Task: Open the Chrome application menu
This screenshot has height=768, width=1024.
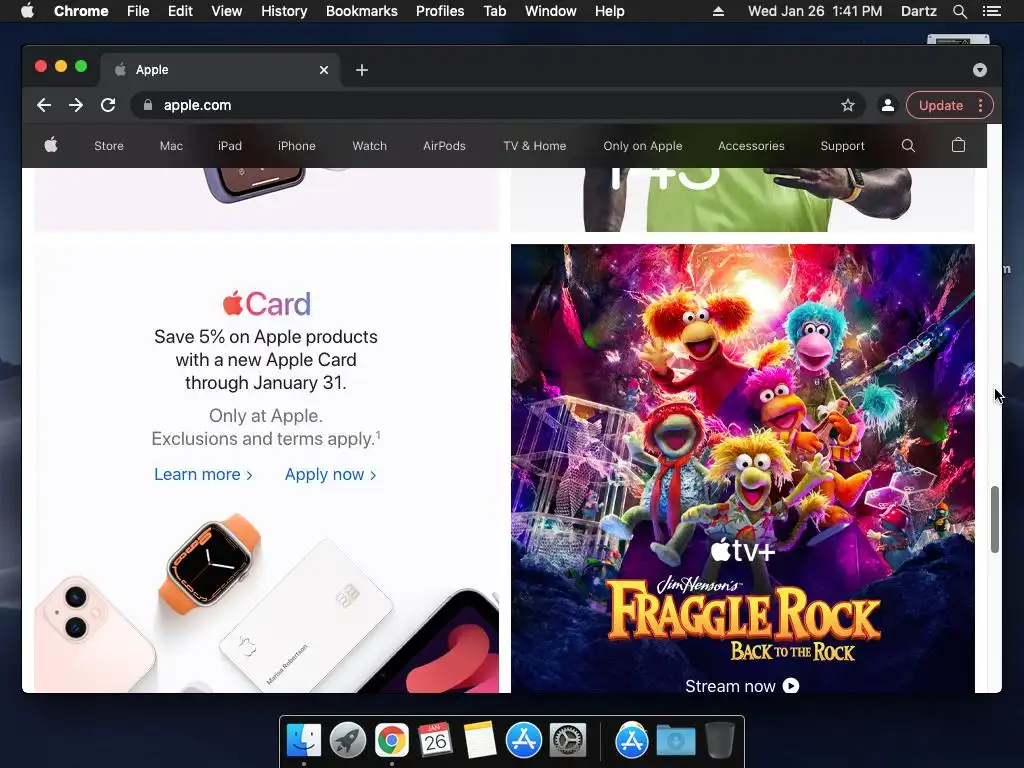Action: [81, 11]
